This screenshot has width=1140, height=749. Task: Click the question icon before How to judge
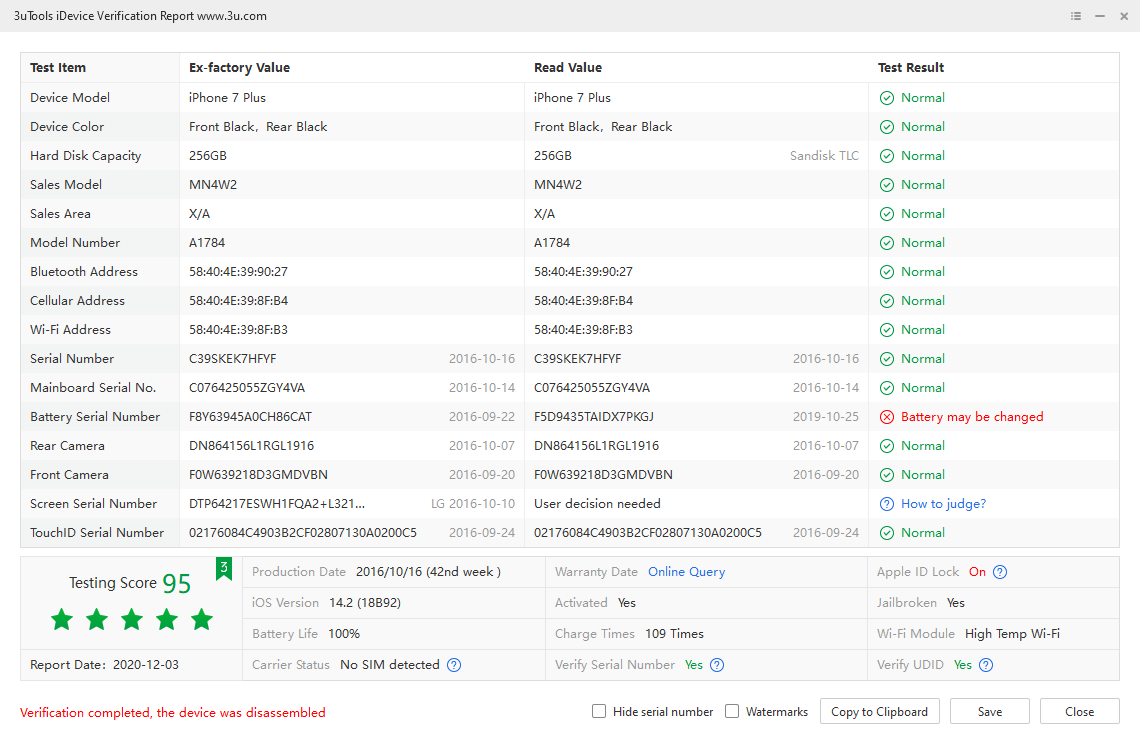point(887,504)
